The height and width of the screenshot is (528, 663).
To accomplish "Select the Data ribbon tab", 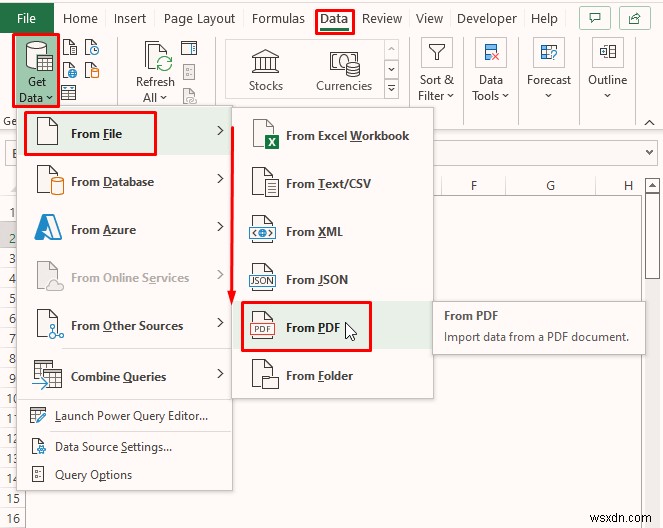I will [334, 20].
